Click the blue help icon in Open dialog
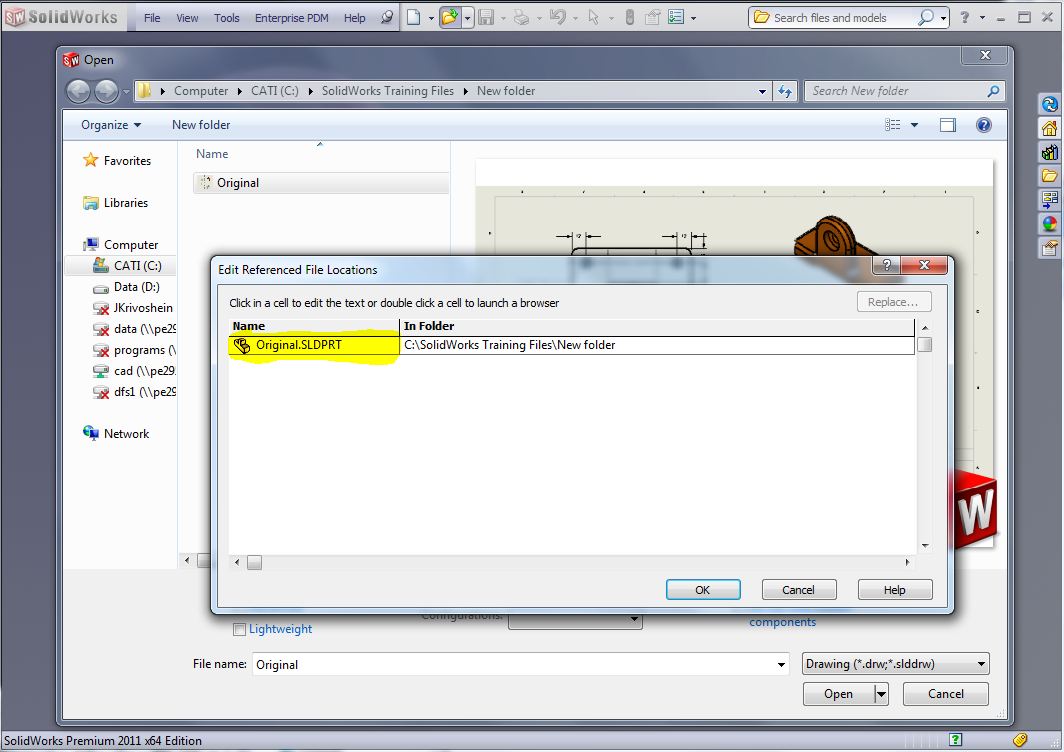This screenshot has width=1064, height=752. tap(983, 125)
